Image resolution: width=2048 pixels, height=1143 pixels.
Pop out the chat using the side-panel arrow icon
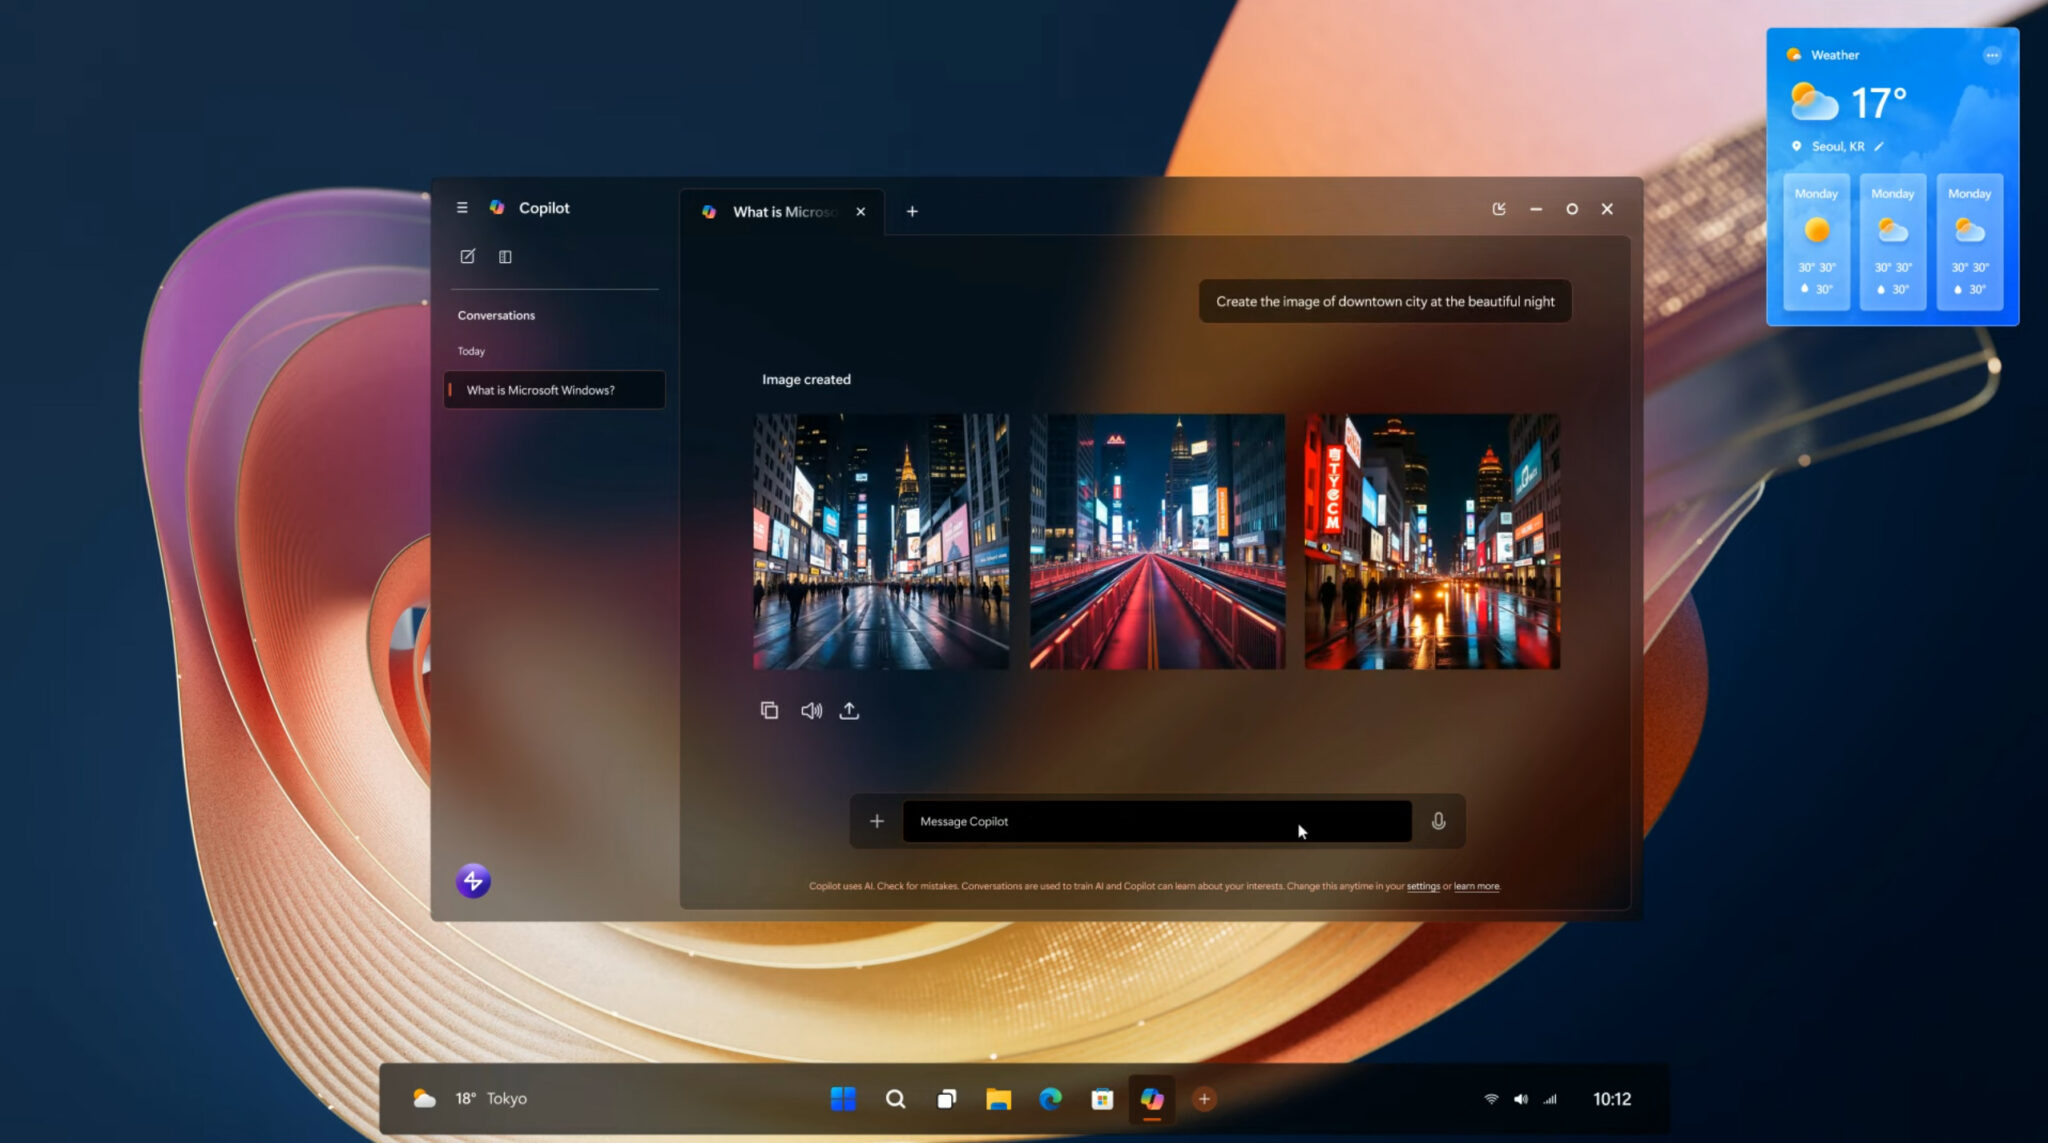pos(1499,209)
